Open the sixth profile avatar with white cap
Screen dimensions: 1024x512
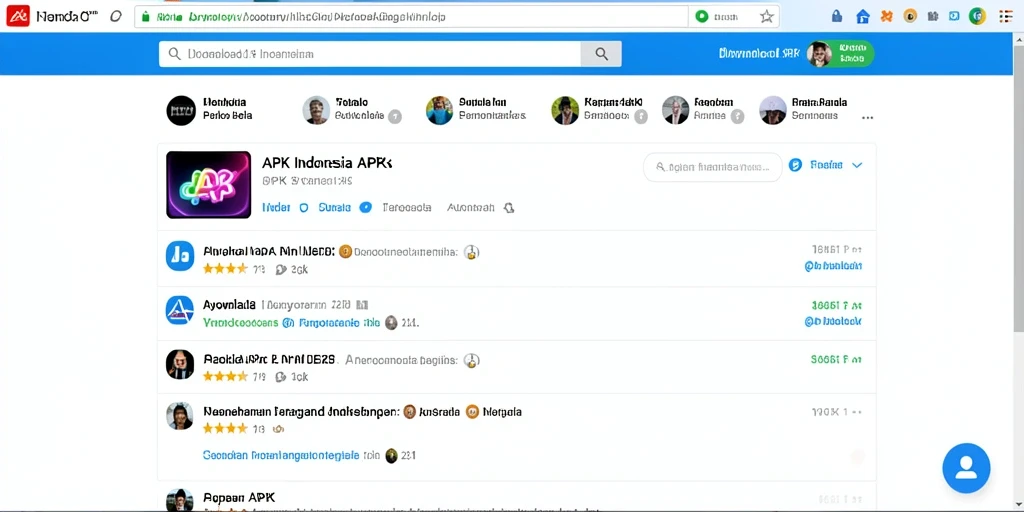click(x=773, y=110)
